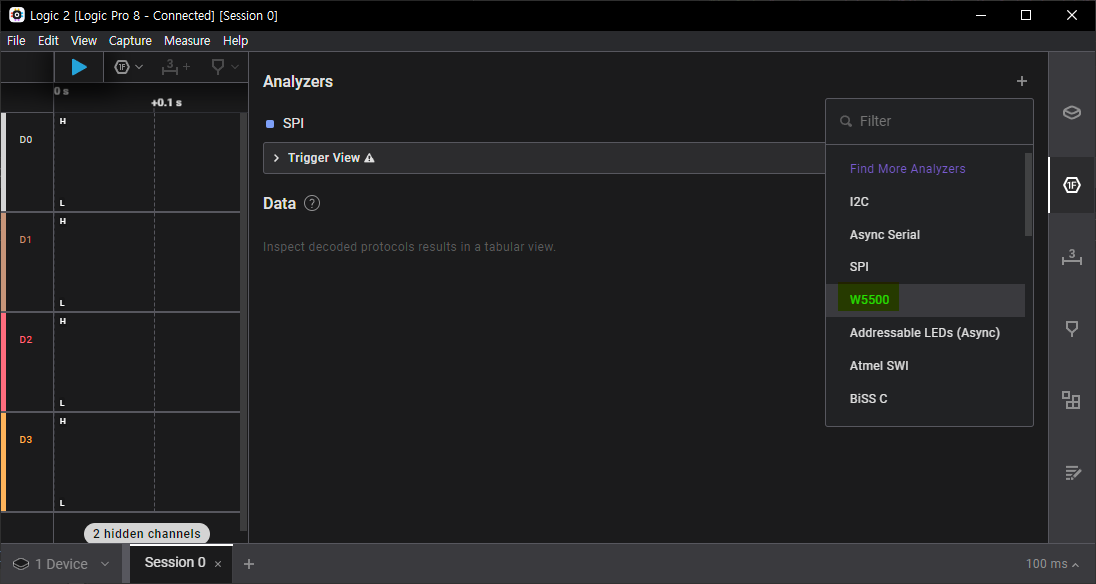
Task: Click the trigger marker toolbar icon
Action: click(x=218, y=67)
